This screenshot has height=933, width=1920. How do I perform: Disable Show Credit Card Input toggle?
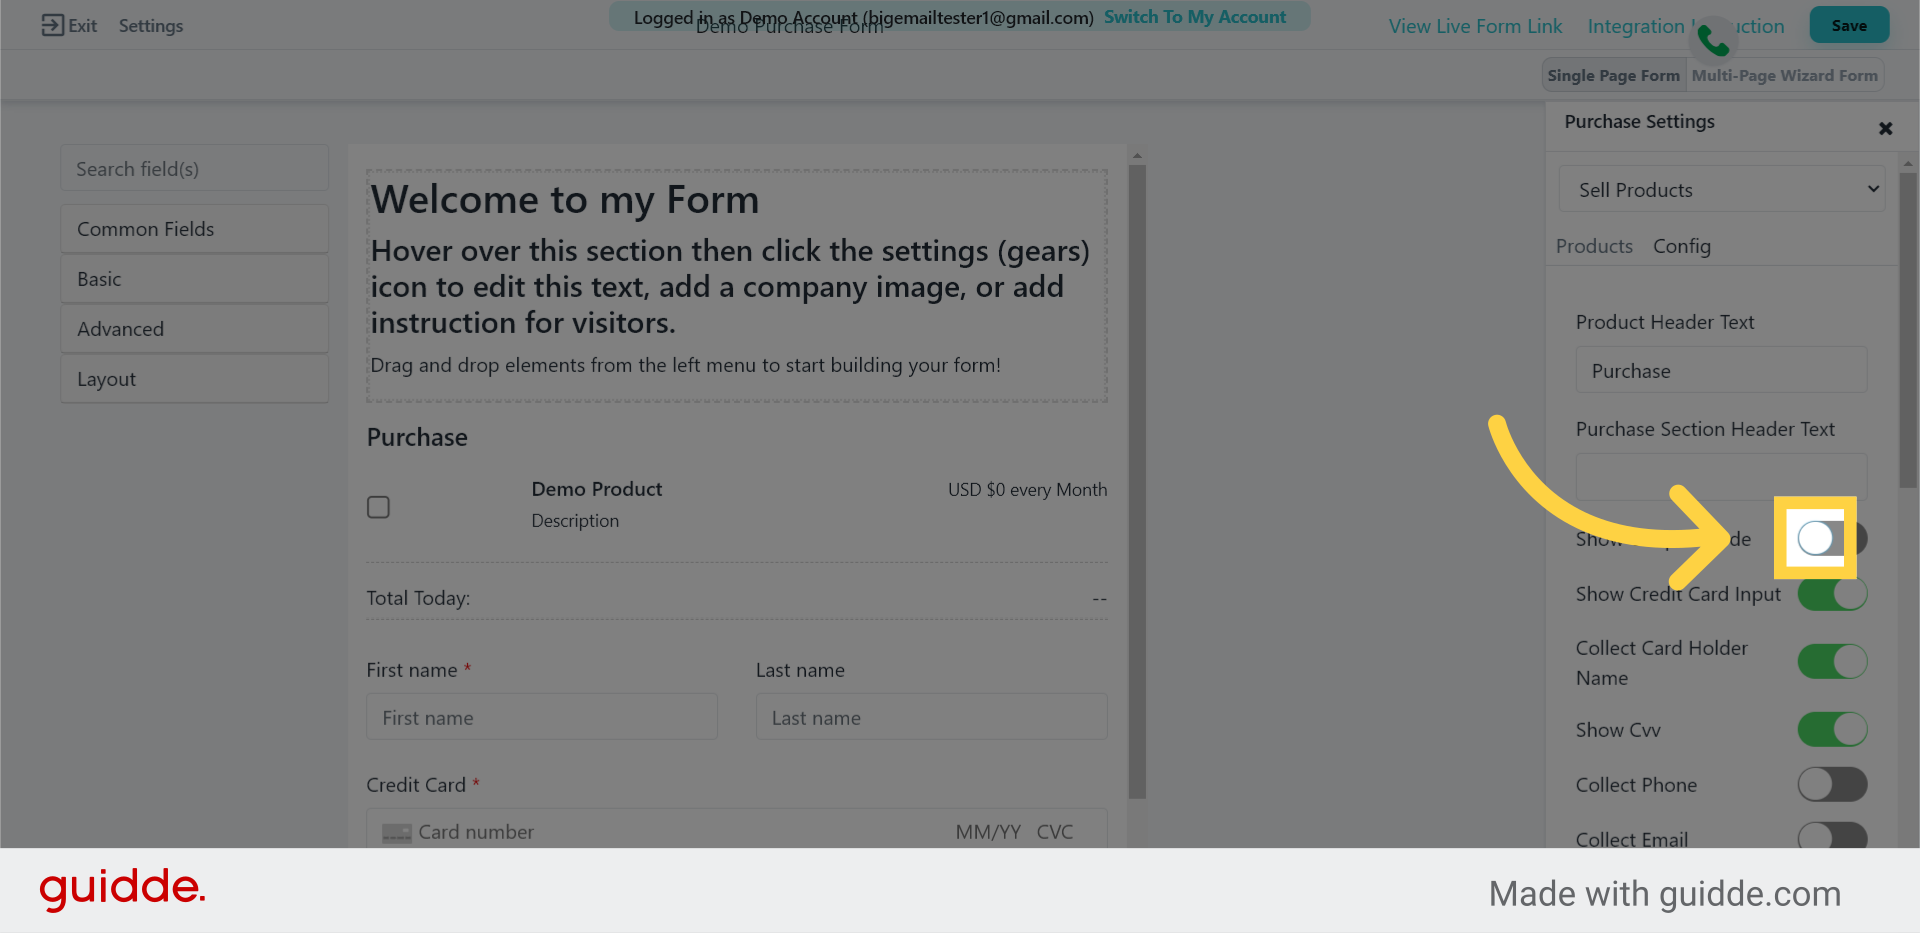coord(1832,594)
